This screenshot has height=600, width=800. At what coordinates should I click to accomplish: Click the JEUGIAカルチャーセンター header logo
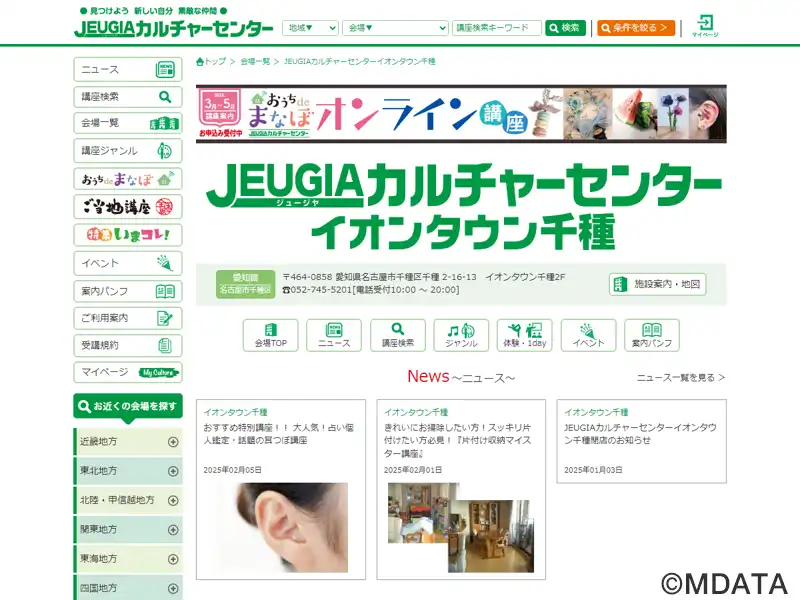pyautogui.click(x=173, y=29)
